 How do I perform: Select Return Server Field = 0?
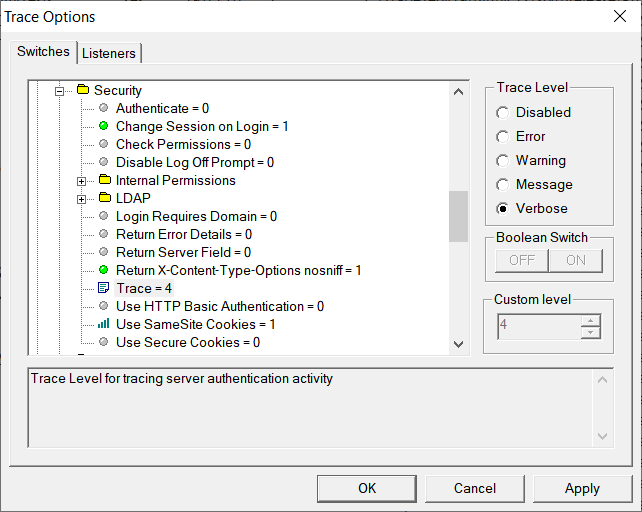pos(183,252)
